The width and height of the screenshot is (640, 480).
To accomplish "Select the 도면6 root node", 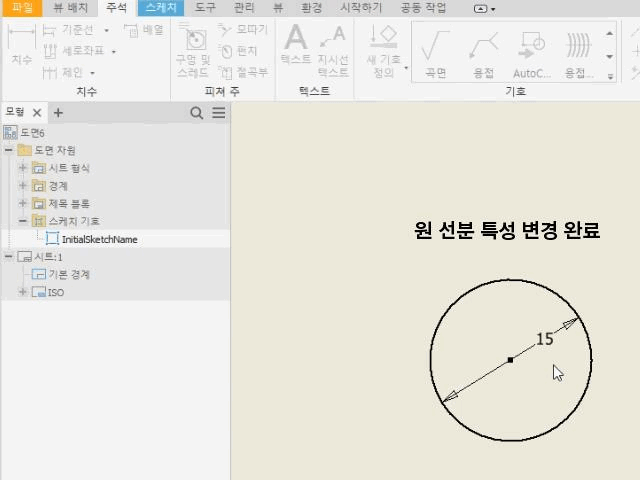I will coord(24,133).
